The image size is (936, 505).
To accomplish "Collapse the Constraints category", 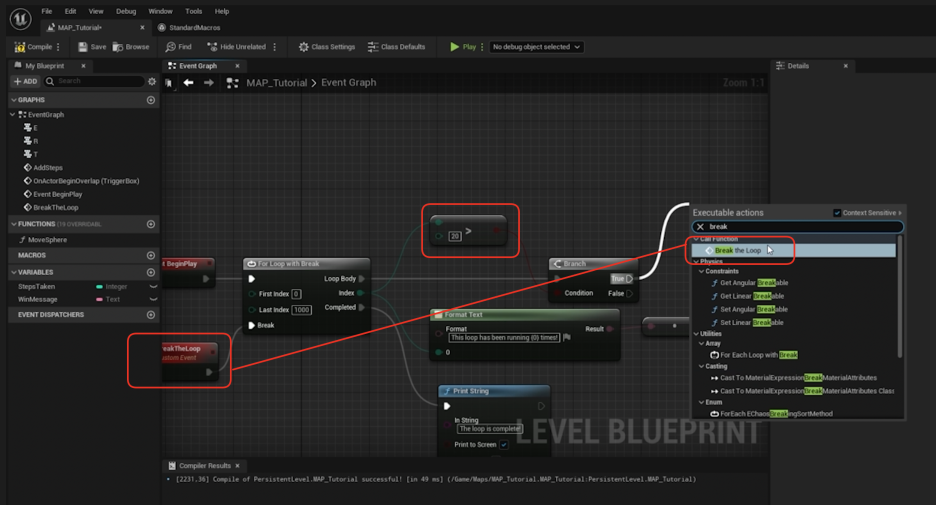I will coord(701,271).
